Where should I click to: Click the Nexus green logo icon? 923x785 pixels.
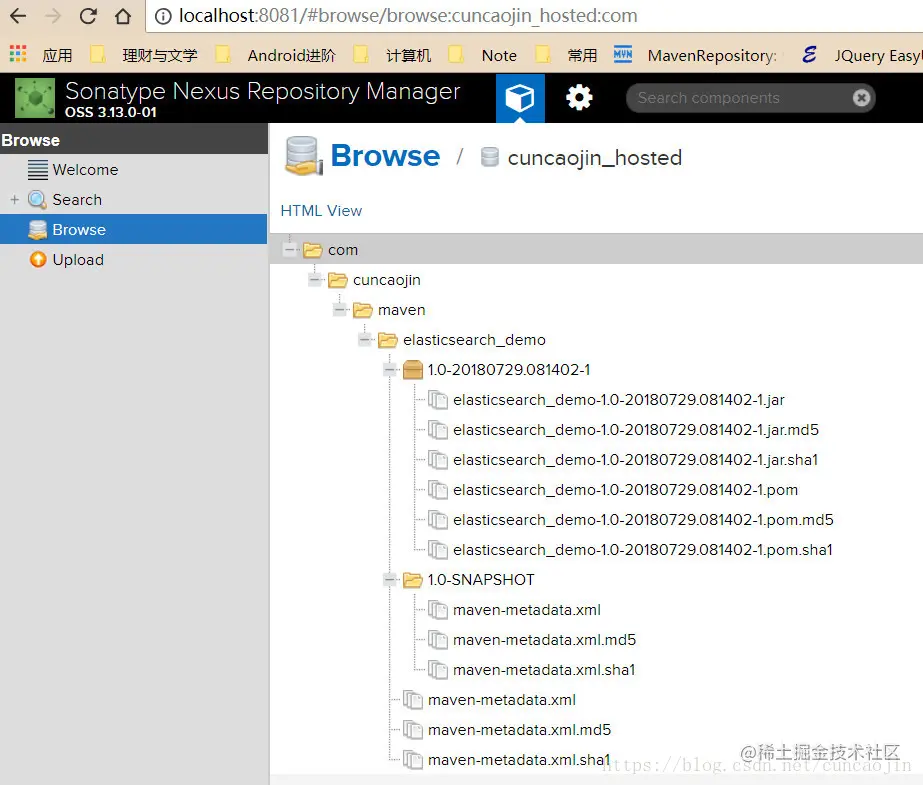pos(35,98)
